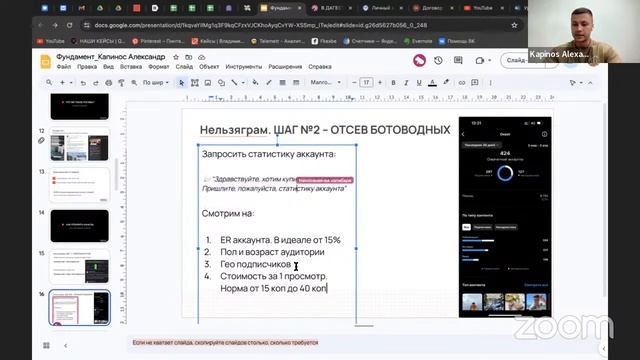640x360 pixels.
Task: Open the font family dropdown 'Manro...'
Action: pyautogui.click(x=326, y=82)
